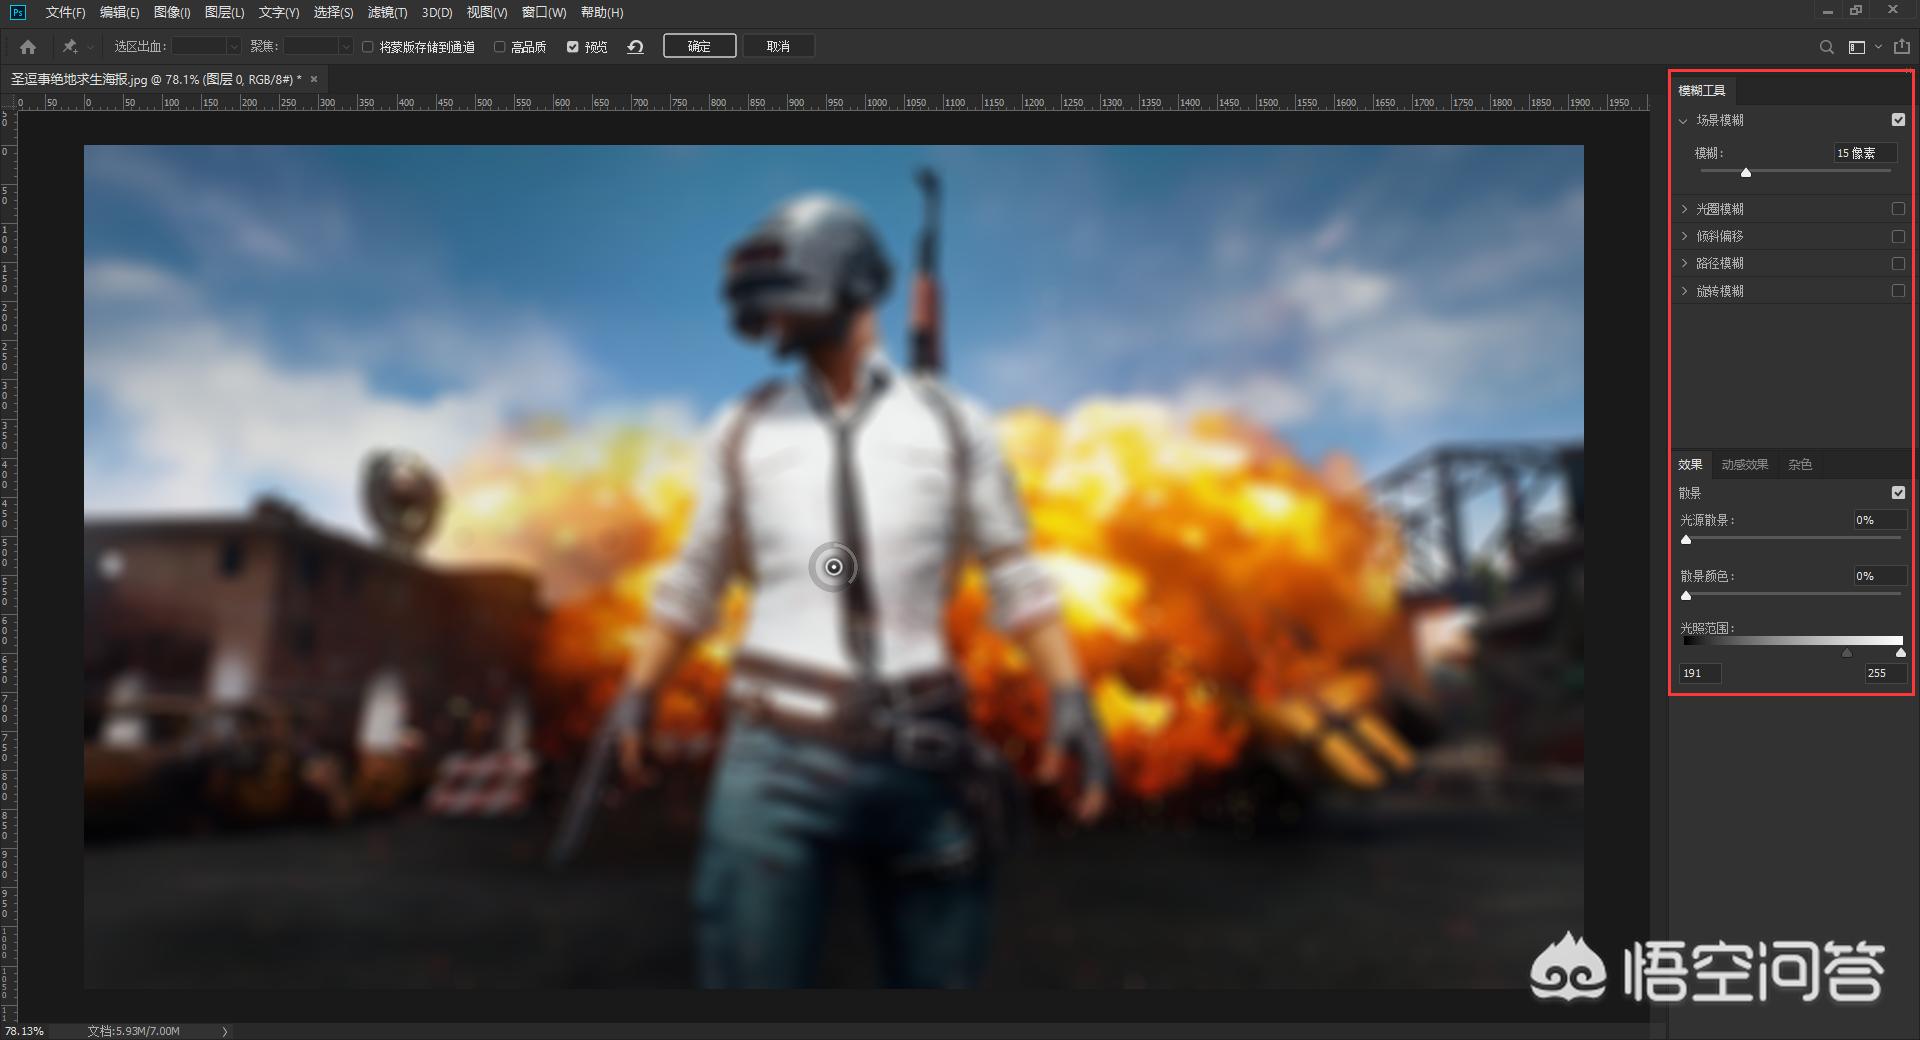Open the workspace layout switcher icon
The width and height of the screenshot is (1920, 1040).
coord(1856,47)
